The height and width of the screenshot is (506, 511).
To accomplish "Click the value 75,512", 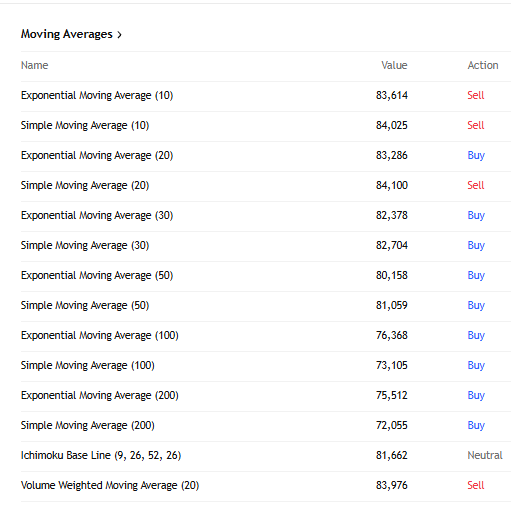I will (x=392, y=395).
